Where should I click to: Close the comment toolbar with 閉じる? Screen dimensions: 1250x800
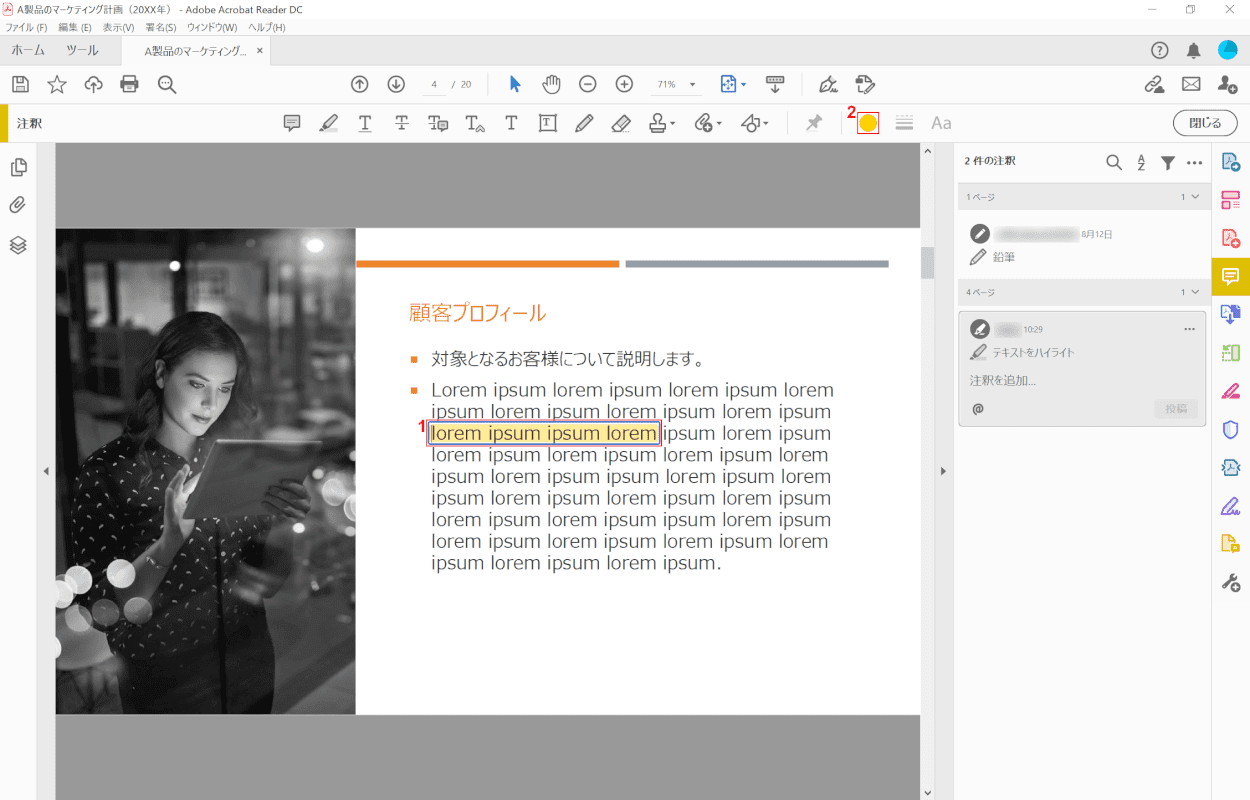coord(1204,123)
